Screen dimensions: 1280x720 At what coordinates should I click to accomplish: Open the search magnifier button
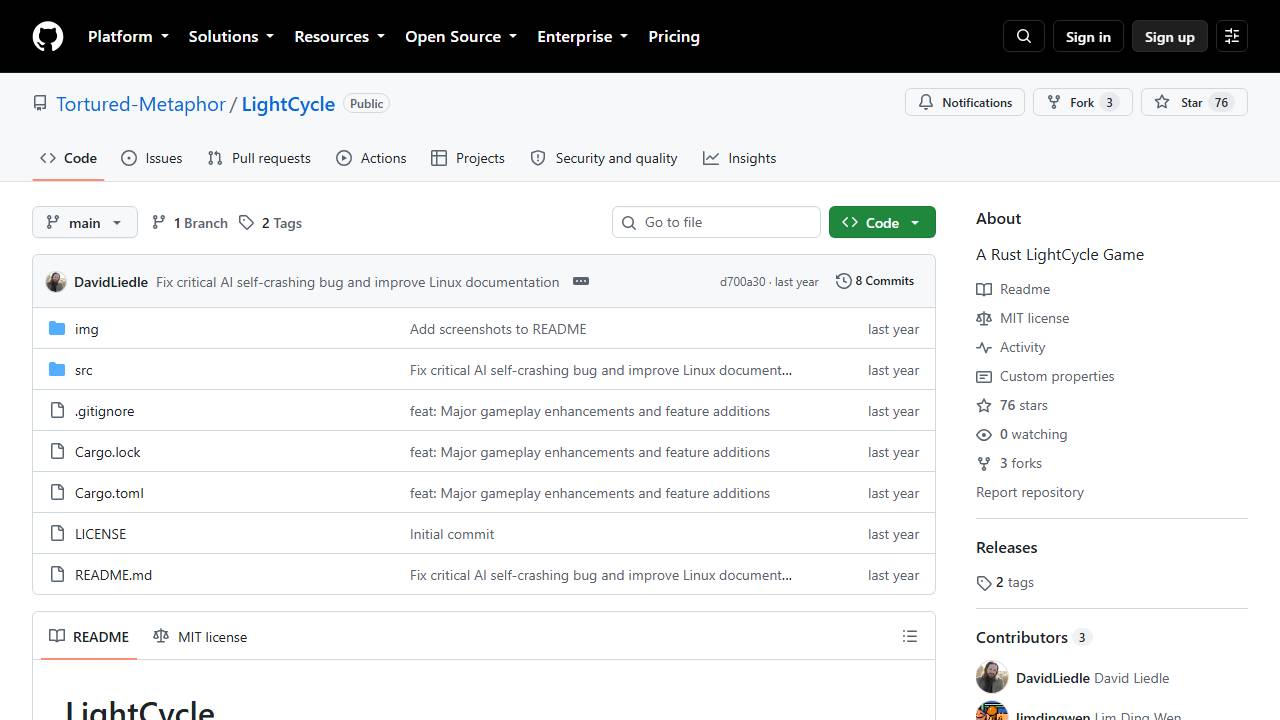click(1024, 36)
